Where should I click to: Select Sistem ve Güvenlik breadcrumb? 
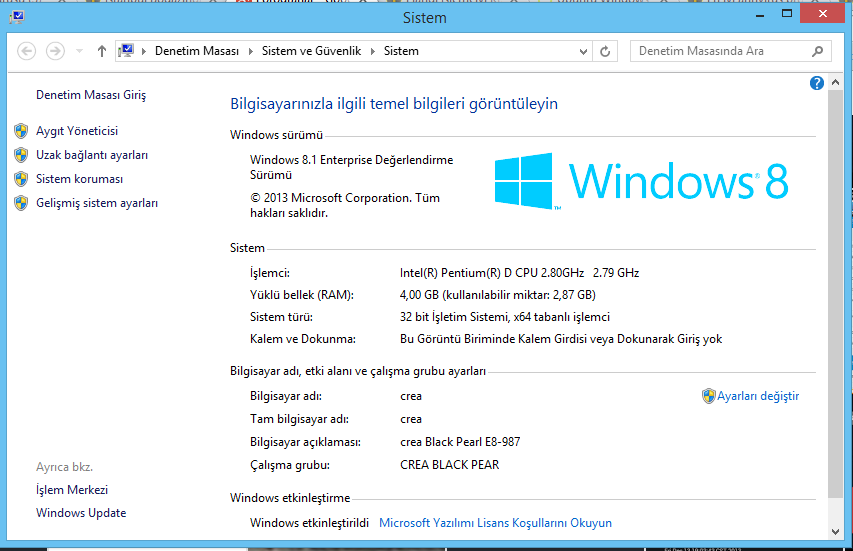pyautogui.click(x=311, y=51)
